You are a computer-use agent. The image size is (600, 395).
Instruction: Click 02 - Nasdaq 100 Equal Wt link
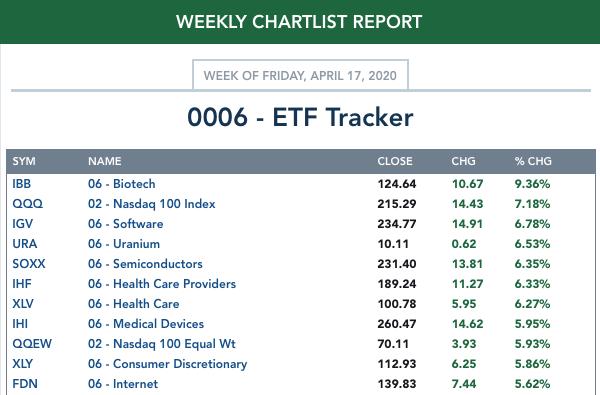[x=162, y=344]
